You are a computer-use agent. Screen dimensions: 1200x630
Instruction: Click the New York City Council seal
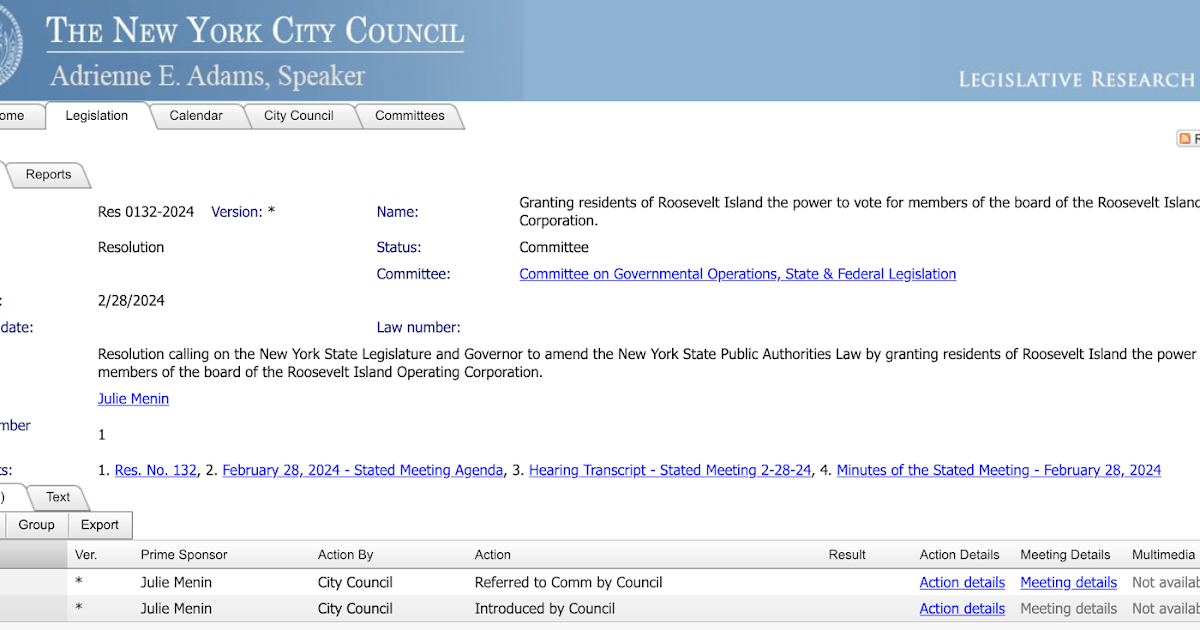[8, 50]
